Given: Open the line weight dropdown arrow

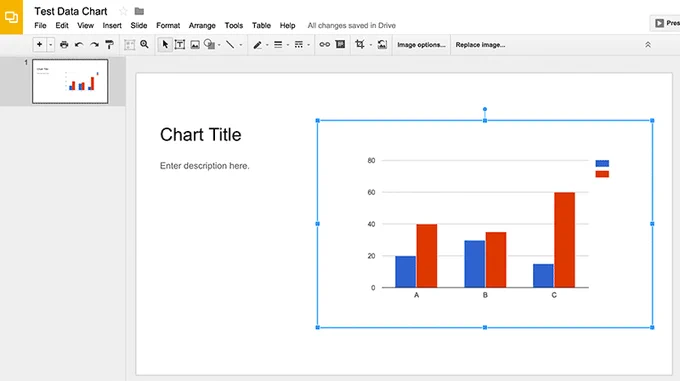Looking at the screenshot, I should pos(288,45).
